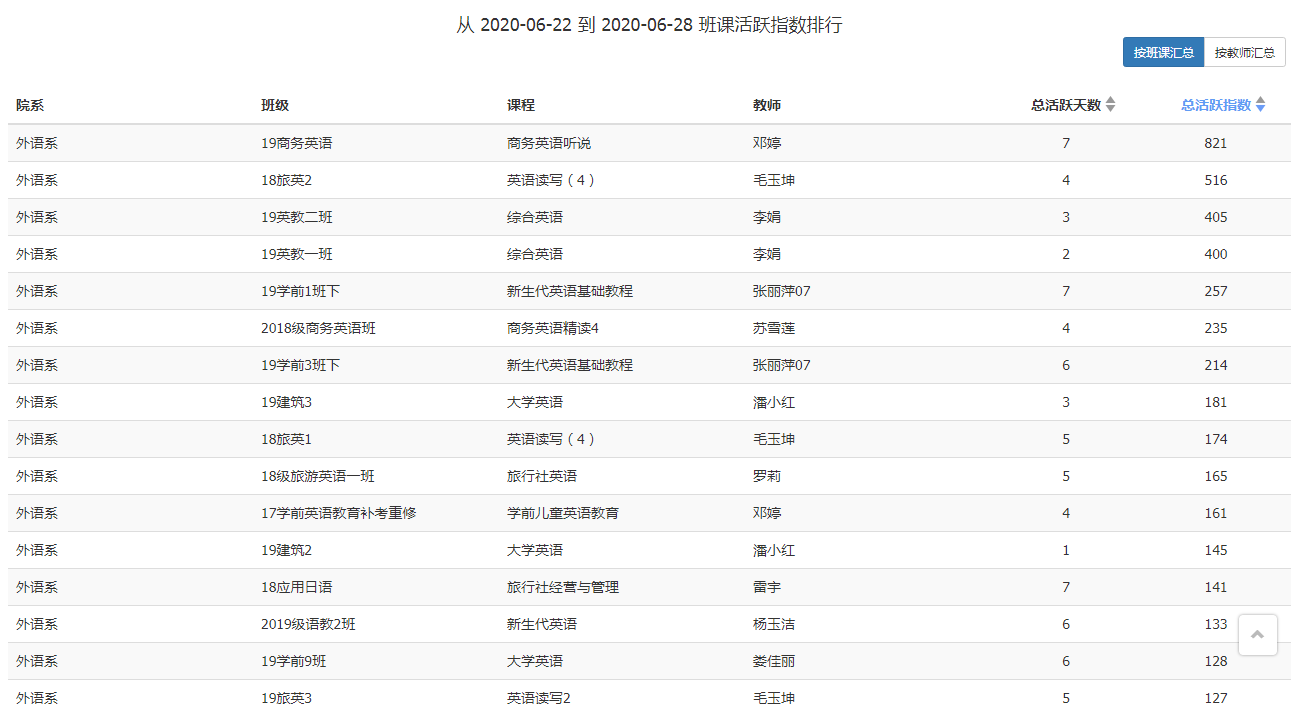
Task: Select the 19商务英语 class row
Action: (649, 143)
